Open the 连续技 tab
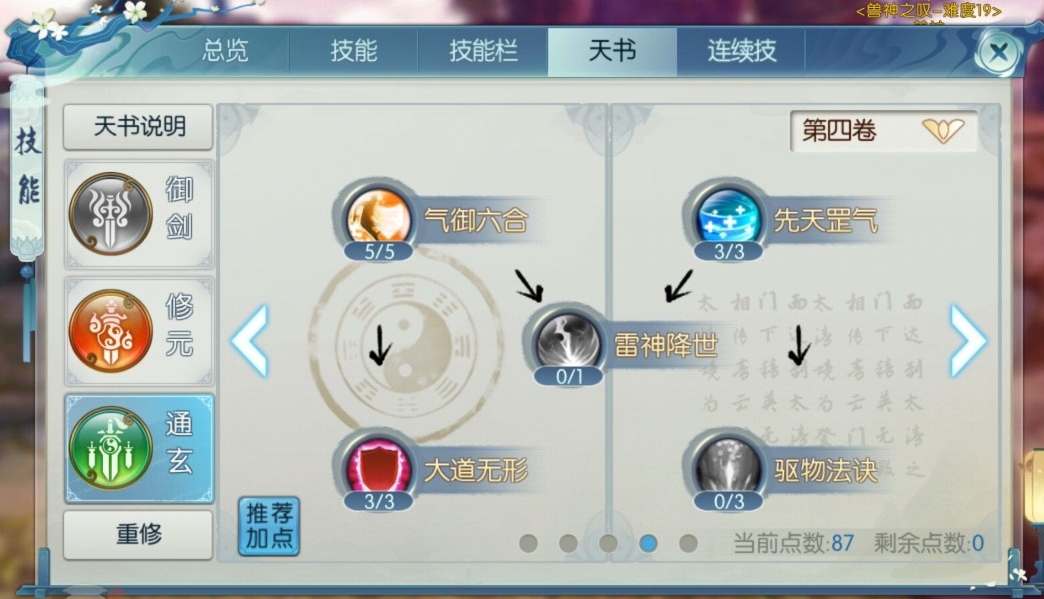The image size is (1044, 599). [741, 51]
